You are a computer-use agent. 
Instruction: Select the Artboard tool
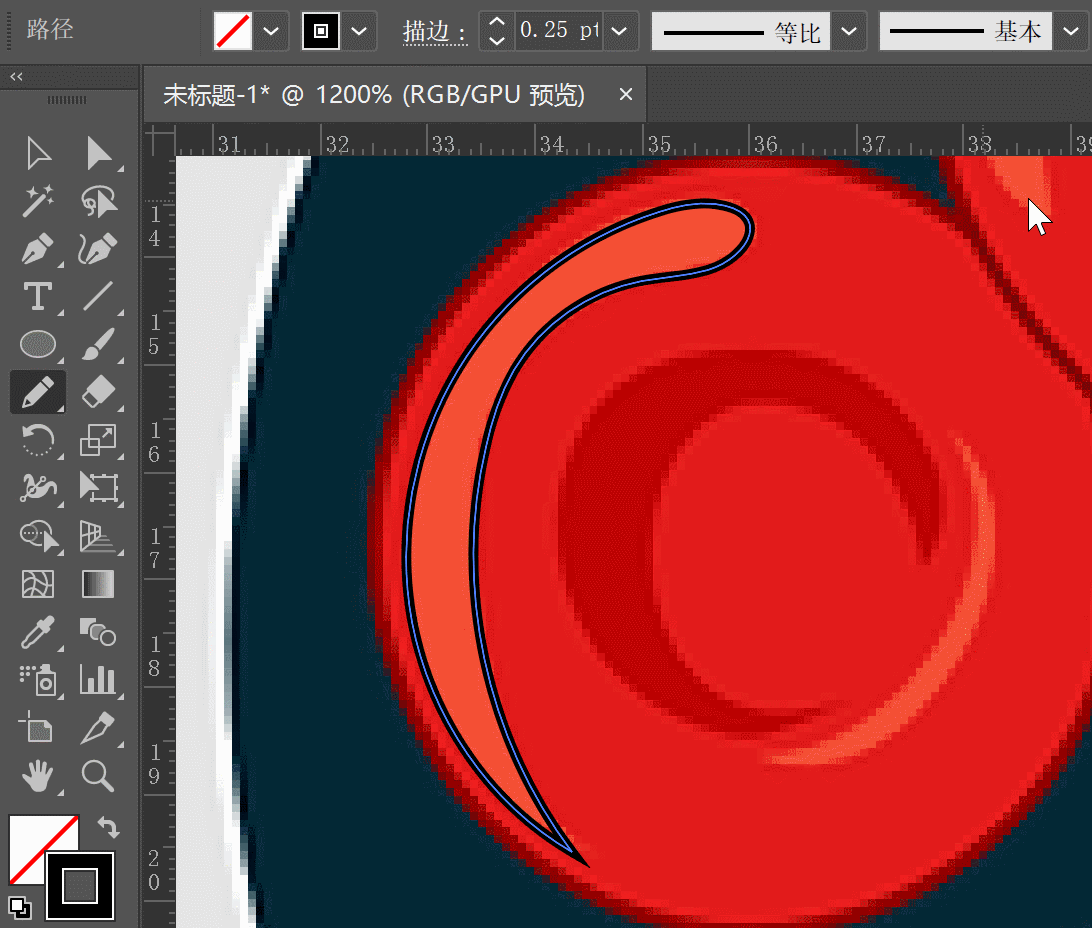pos(38,728)
